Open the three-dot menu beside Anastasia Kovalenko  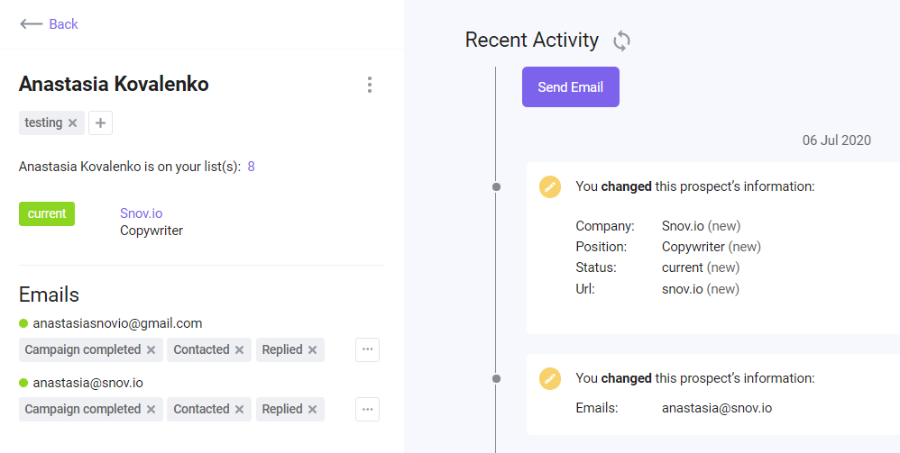click(370, 85)
